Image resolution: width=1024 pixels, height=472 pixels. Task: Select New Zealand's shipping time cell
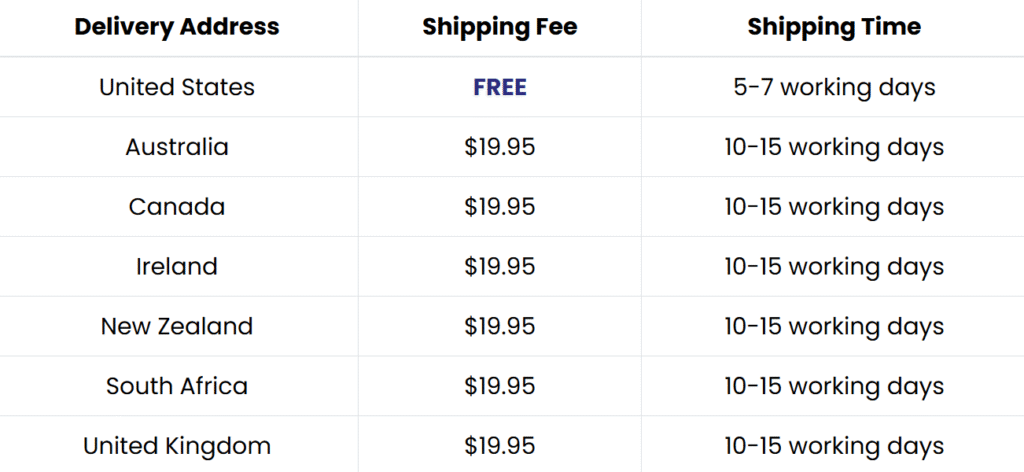click(x=834, y=326)
